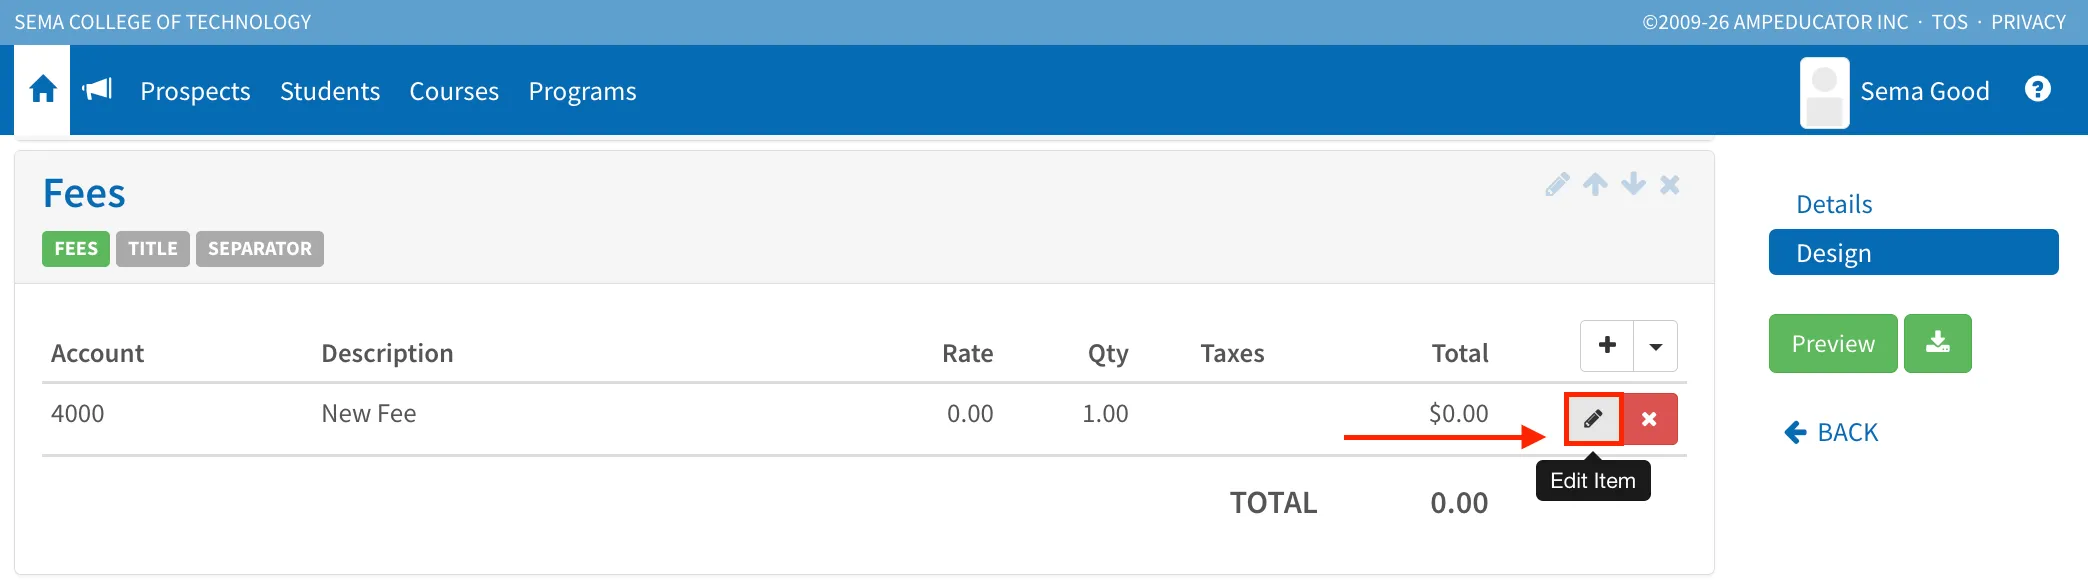Go to the home page icon
Viewport: 2088px width, 580px height.
[x=42, y=90]
